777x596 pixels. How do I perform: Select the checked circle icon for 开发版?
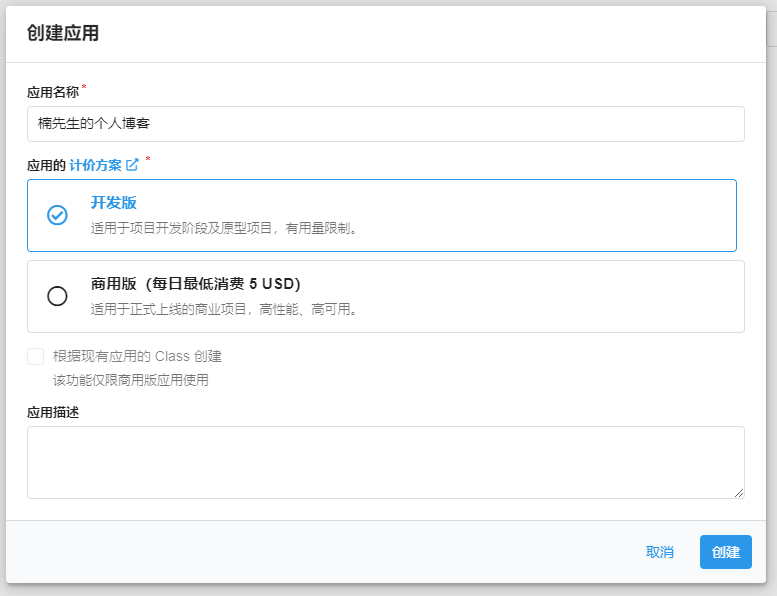(x=57, y=215)
